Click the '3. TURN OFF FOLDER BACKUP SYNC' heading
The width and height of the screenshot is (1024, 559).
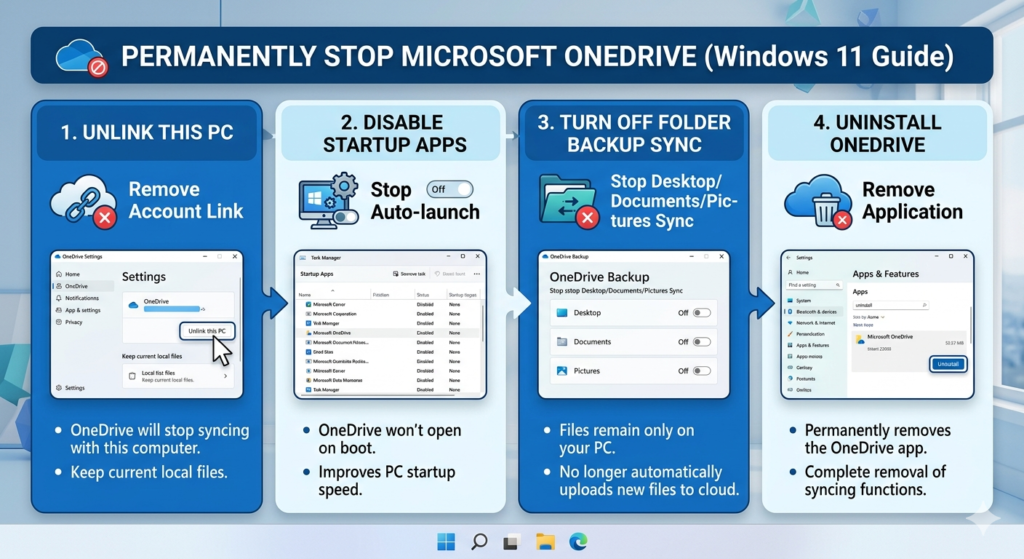pos(634,133)
